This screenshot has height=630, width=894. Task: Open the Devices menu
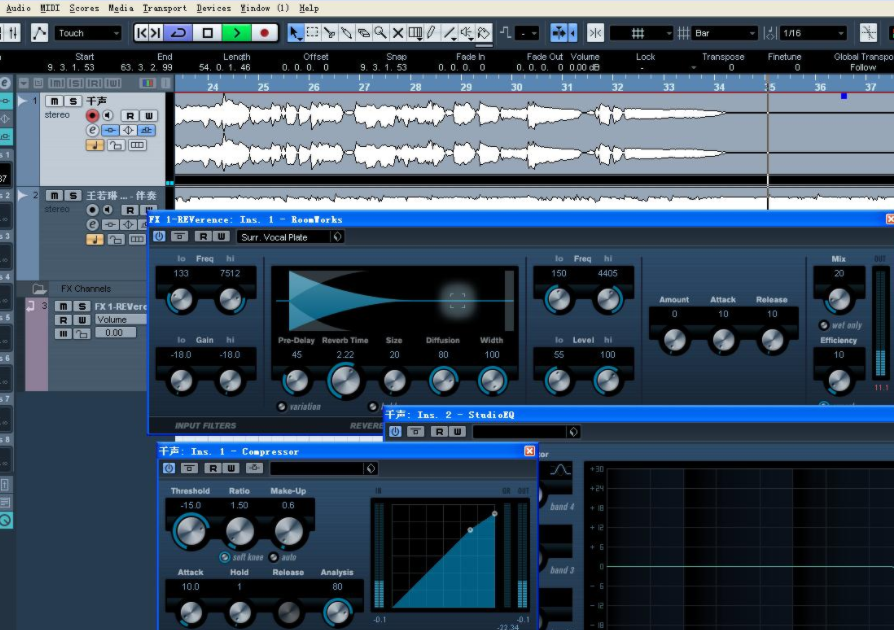pyautogui.click(x=213, y=8)
